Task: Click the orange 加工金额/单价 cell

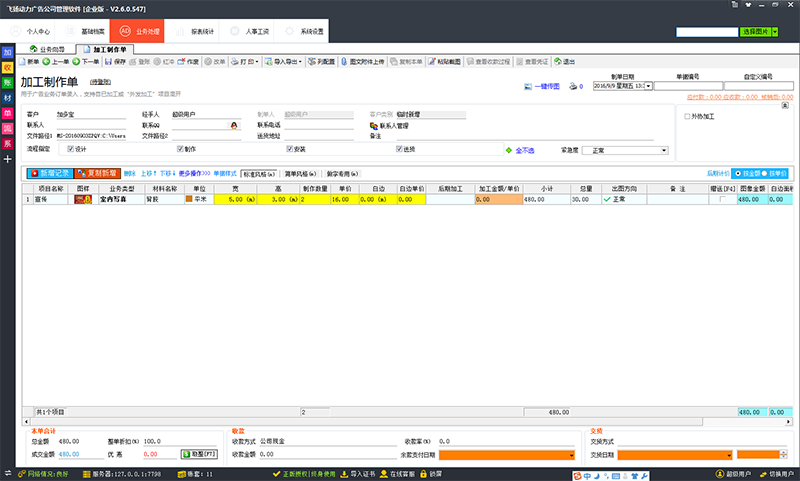Action: click(499, 200)
